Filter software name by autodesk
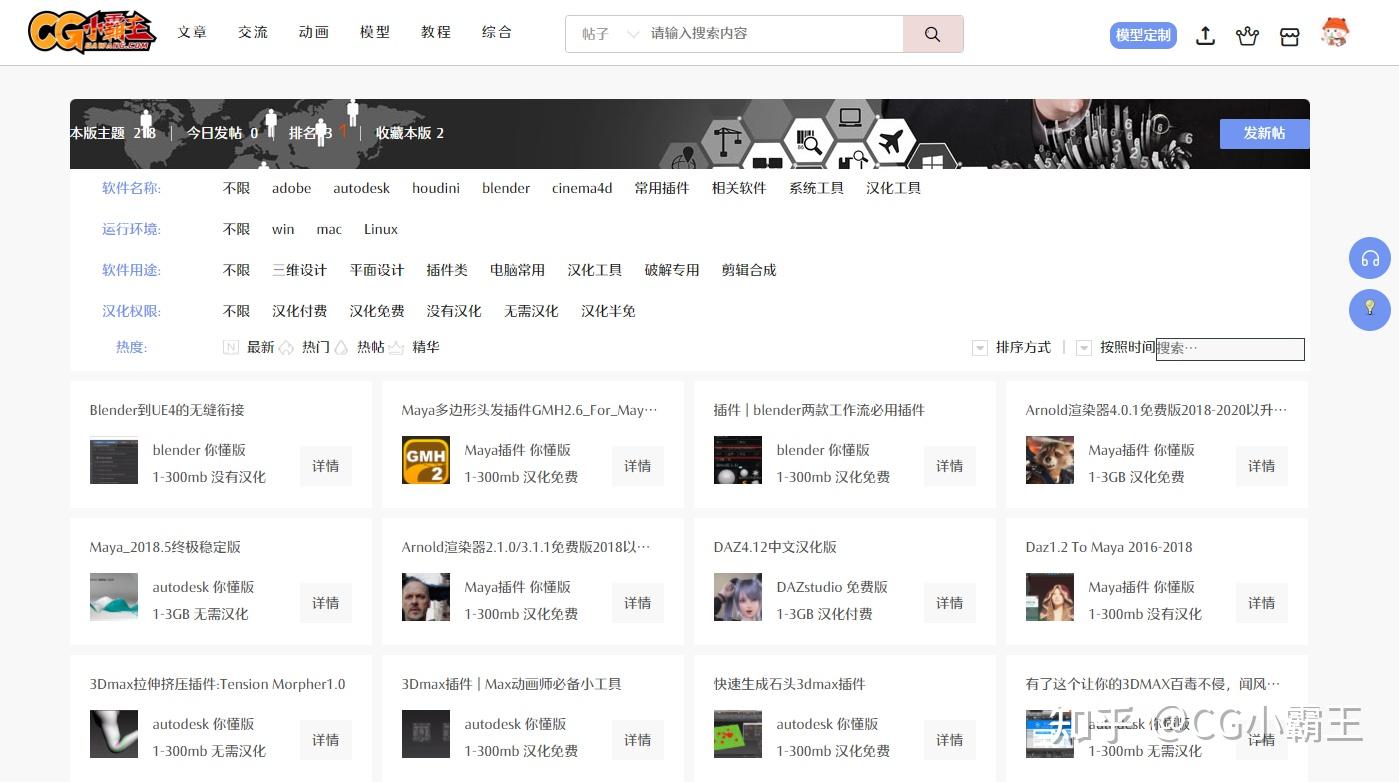Image resolution: width=1399 pixels, height=782 pixels. 362,188
